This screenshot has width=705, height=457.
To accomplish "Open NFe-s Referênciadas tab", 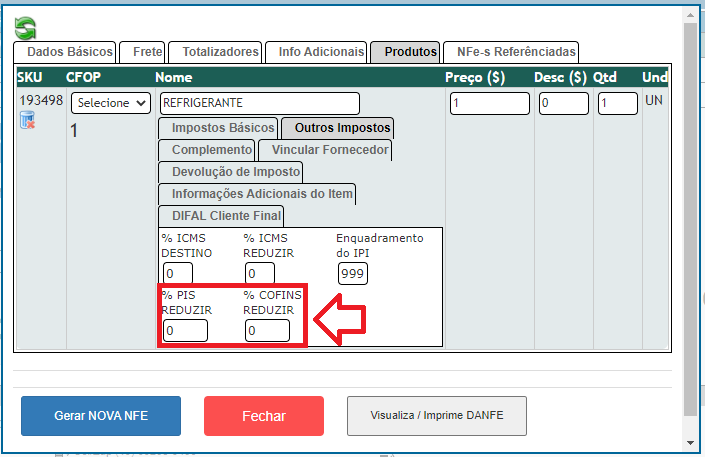I will pos(511,52).
